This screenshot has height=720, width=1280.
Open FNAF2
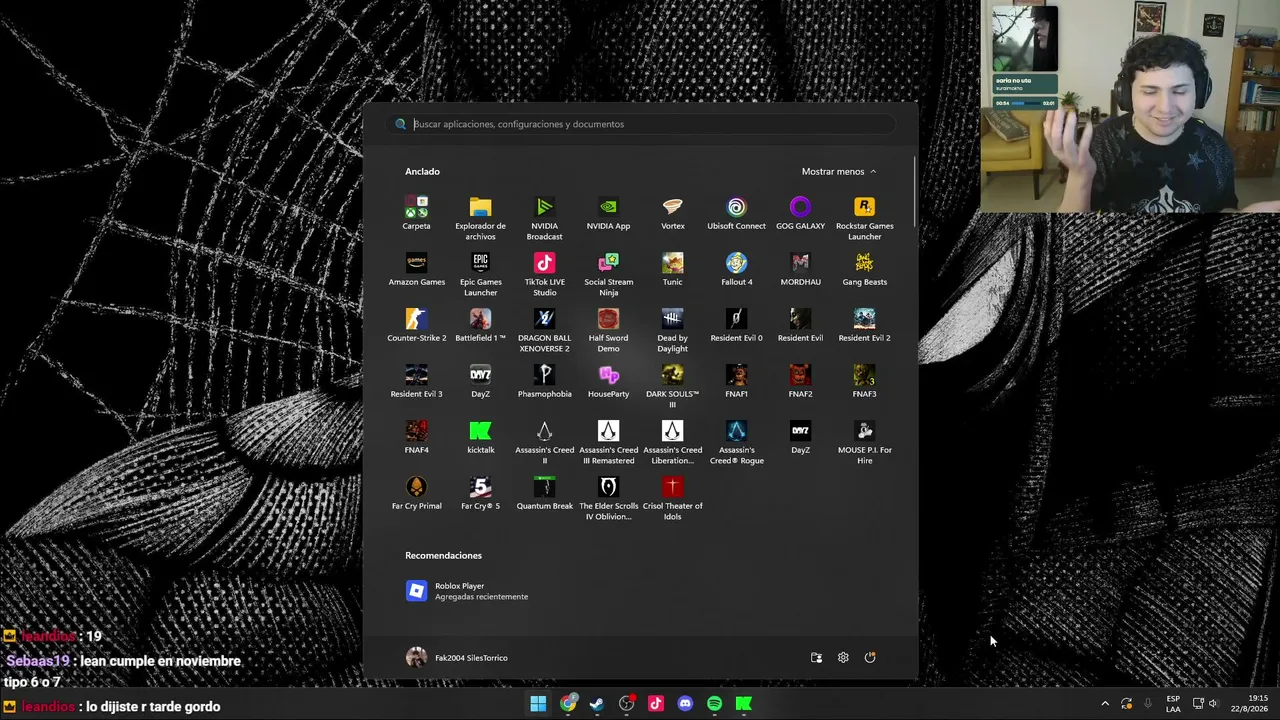click(x=800, y=382)
